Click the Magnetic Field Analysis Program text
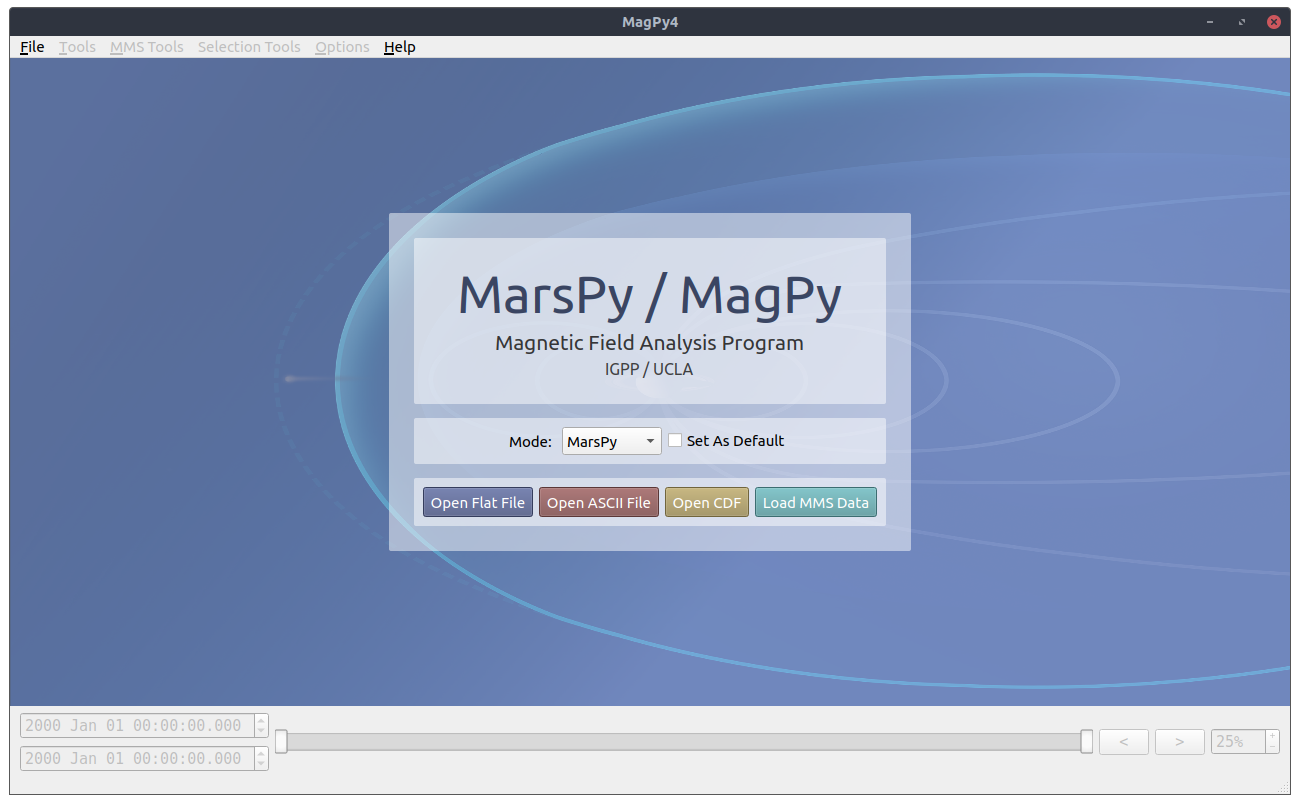 (650, 343)
